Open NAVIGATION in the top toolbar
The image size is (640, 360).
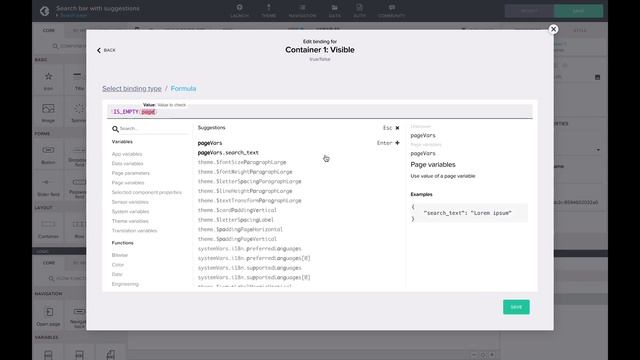302,11
